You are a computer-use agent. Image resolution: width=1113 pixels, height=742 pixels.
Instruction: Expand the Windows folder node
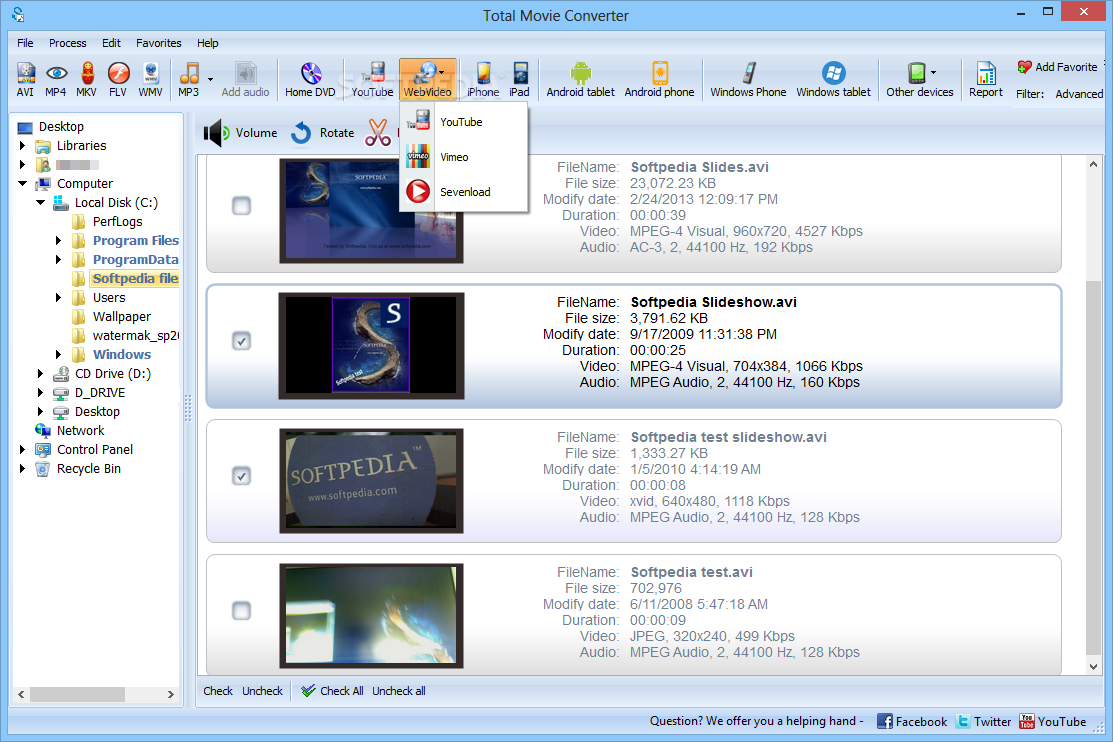59,354
